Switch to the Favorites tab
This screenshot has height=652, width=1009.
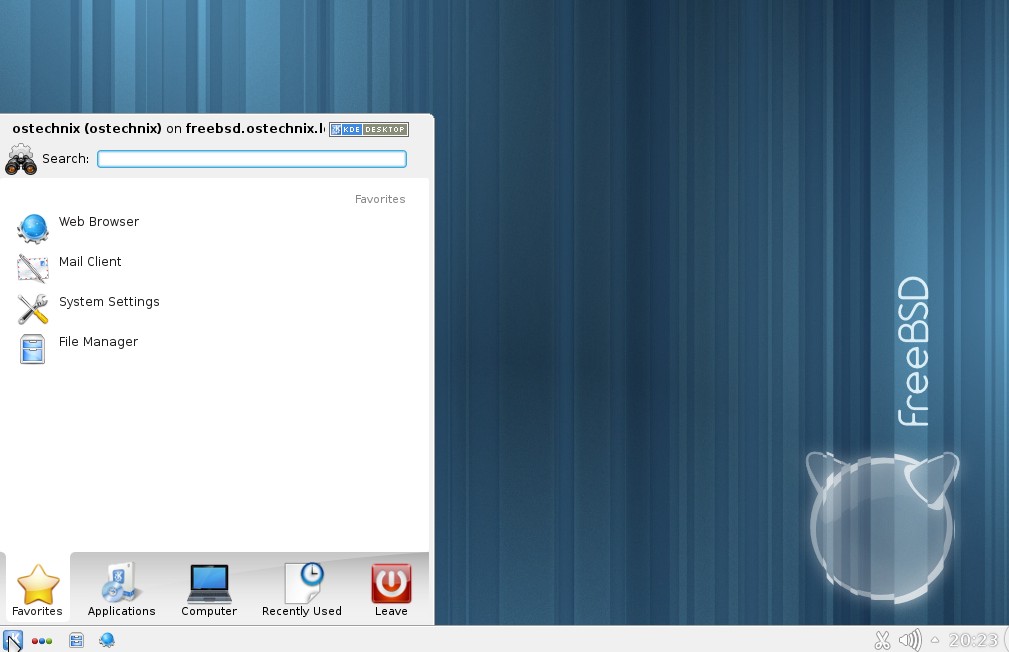coord(37,589)
